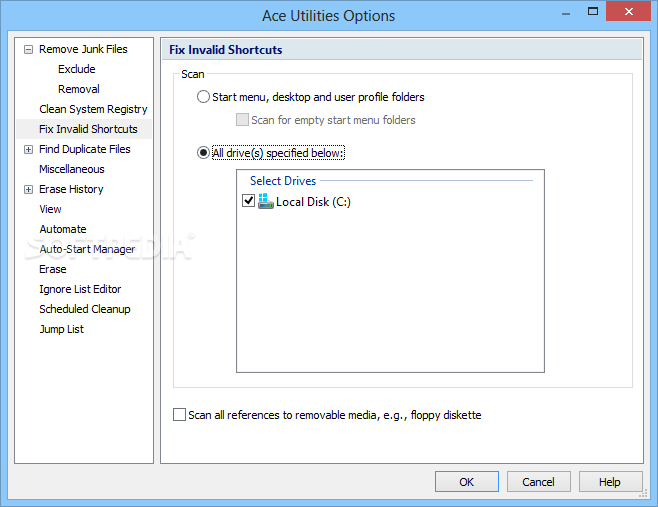Minimize the Ace Utilities Options window

pos(566,13)
